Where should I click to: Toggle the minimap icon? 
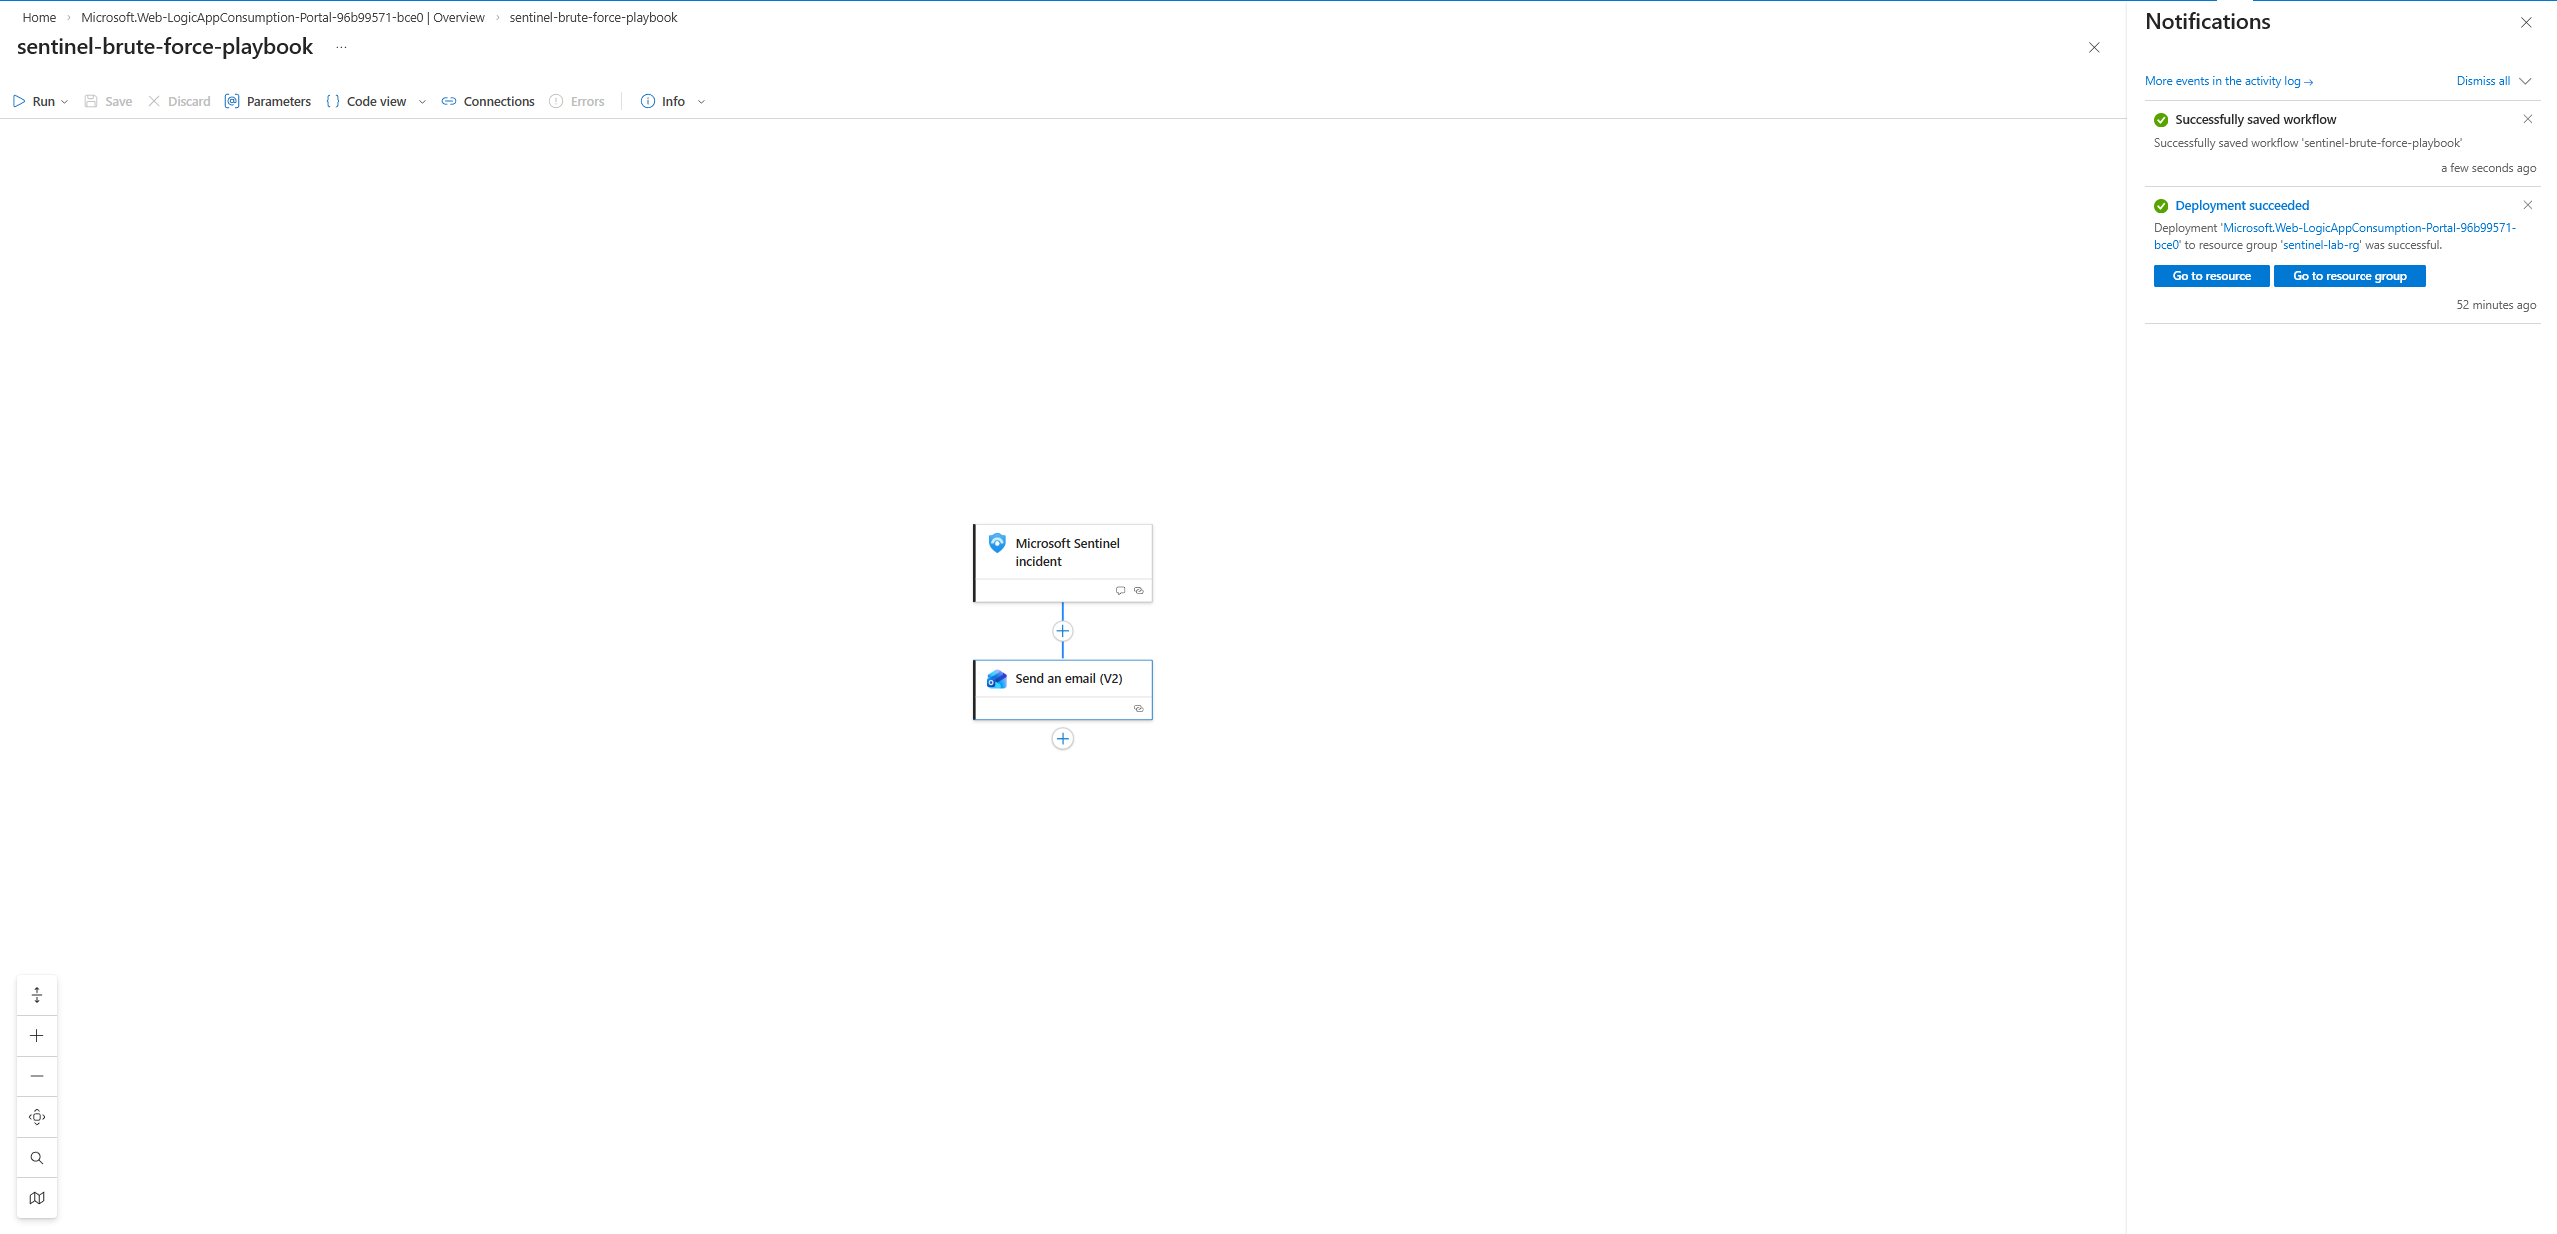(x=37, y=1198)
